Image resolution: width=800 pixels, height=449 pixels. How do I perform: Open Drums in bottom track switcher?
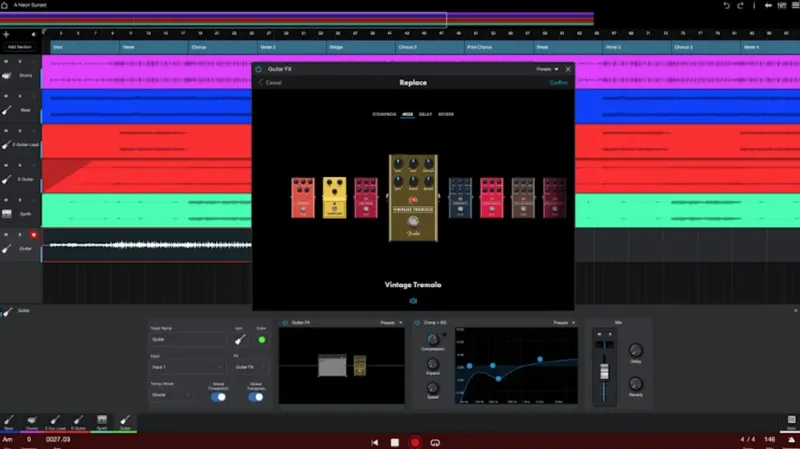pos(32,422)
